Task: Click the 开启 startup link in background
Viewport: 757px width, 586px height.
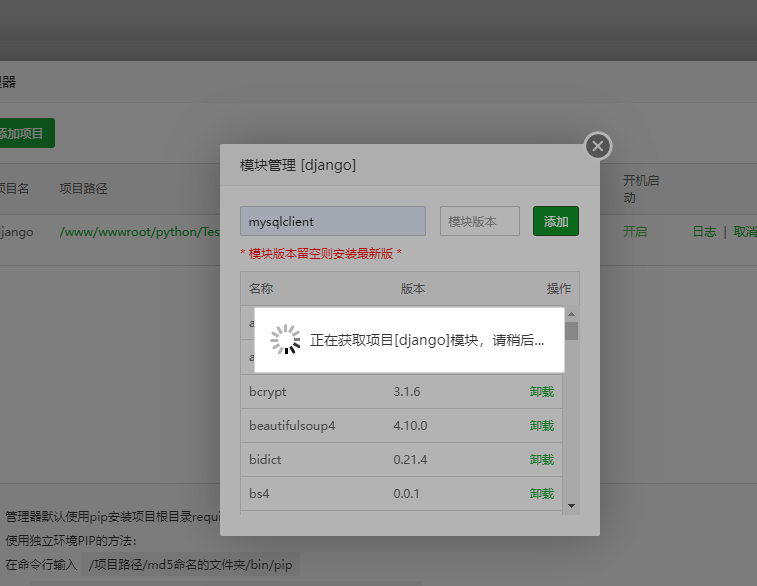Action: pos(634,232)
